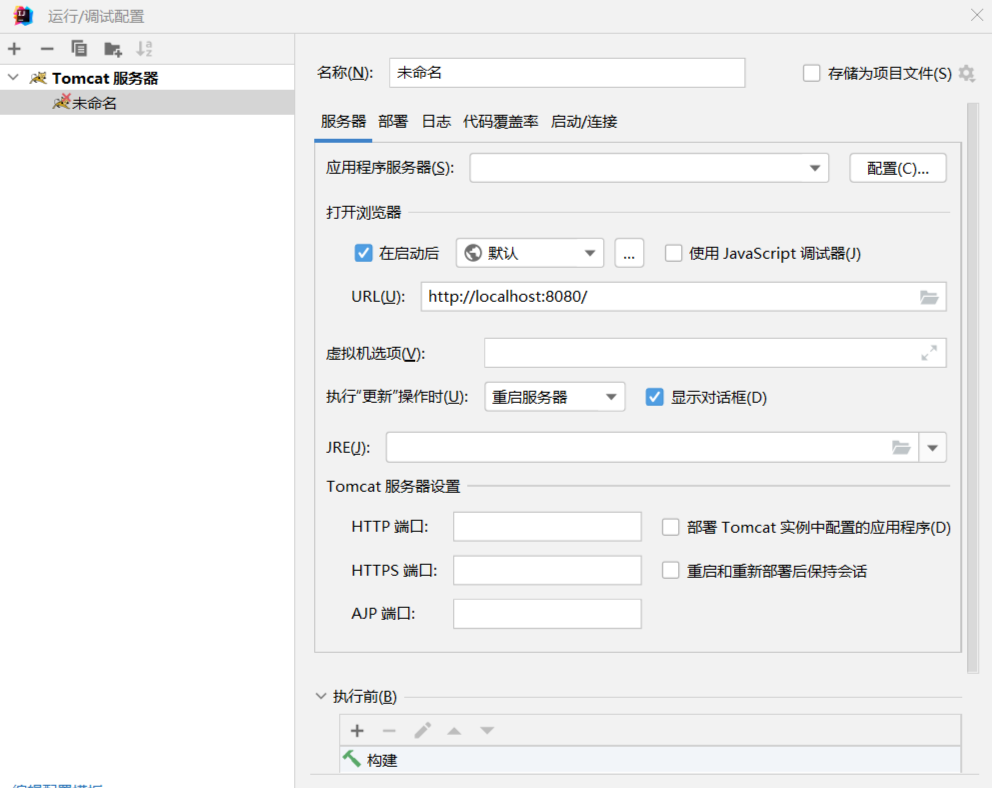Toggle 存储为项目文件 checkbox

click(x=811, y=73)
